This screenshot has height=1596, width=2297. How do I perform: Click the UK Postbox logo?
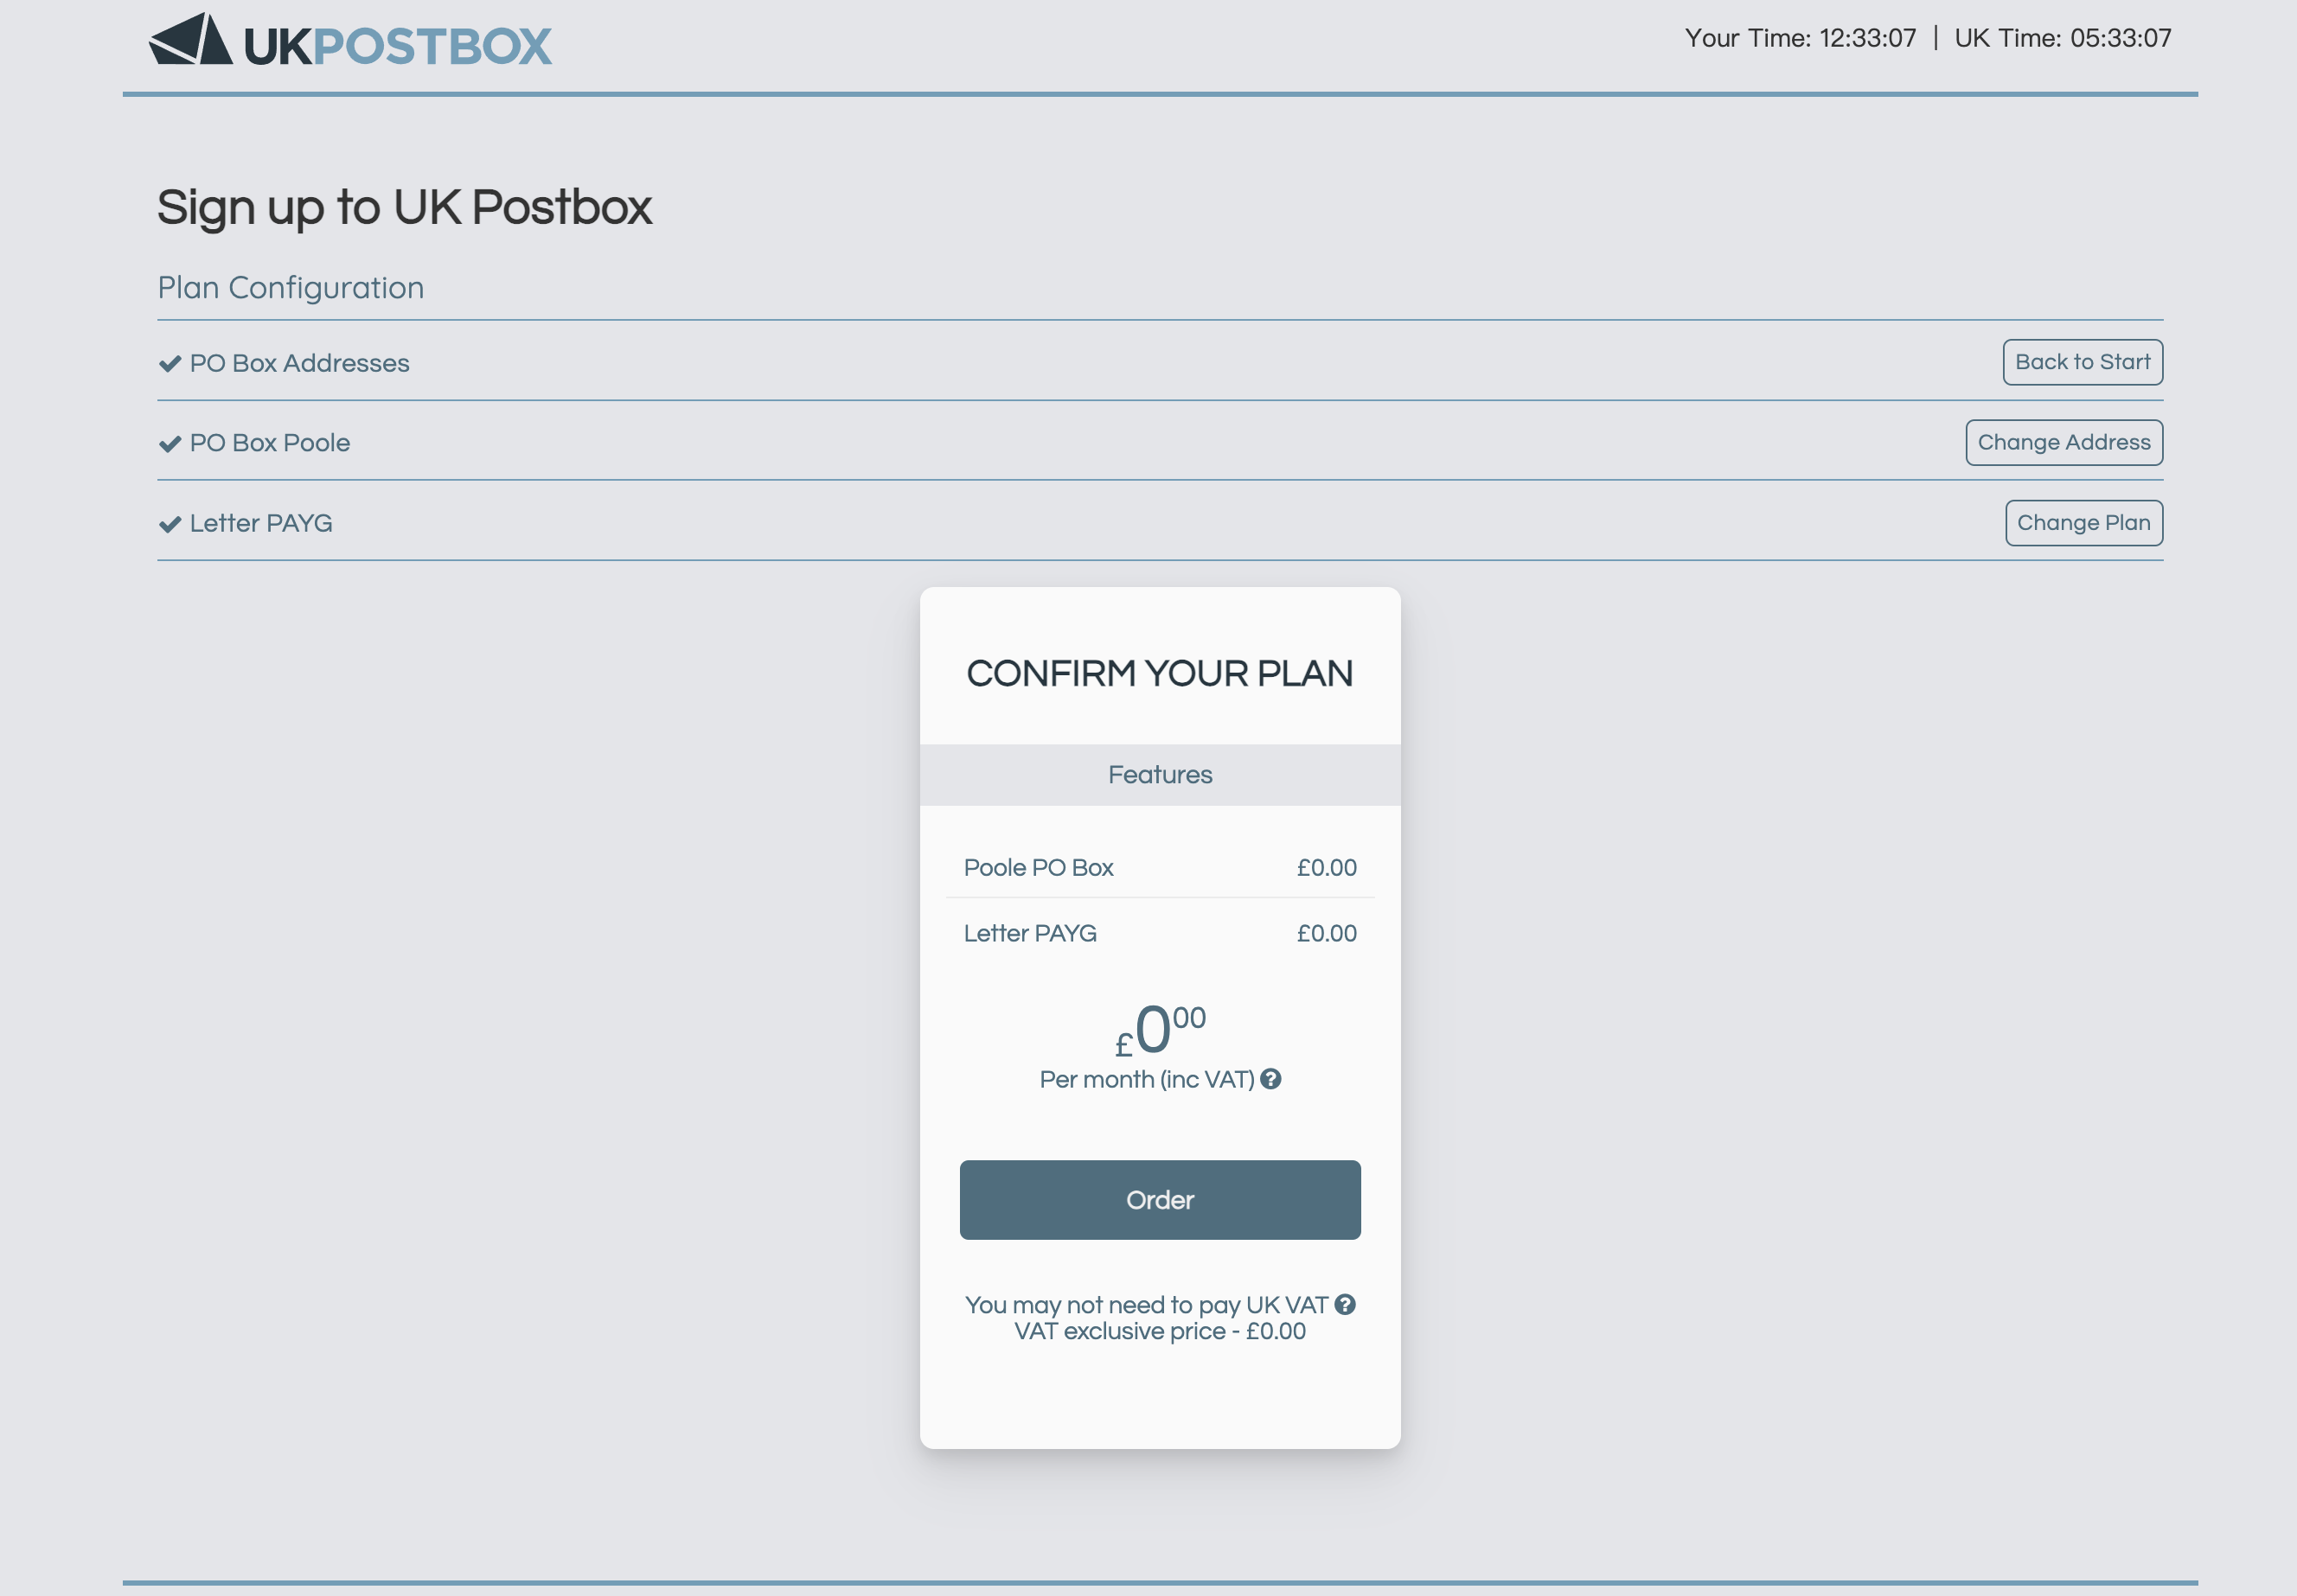pos(350,41)
